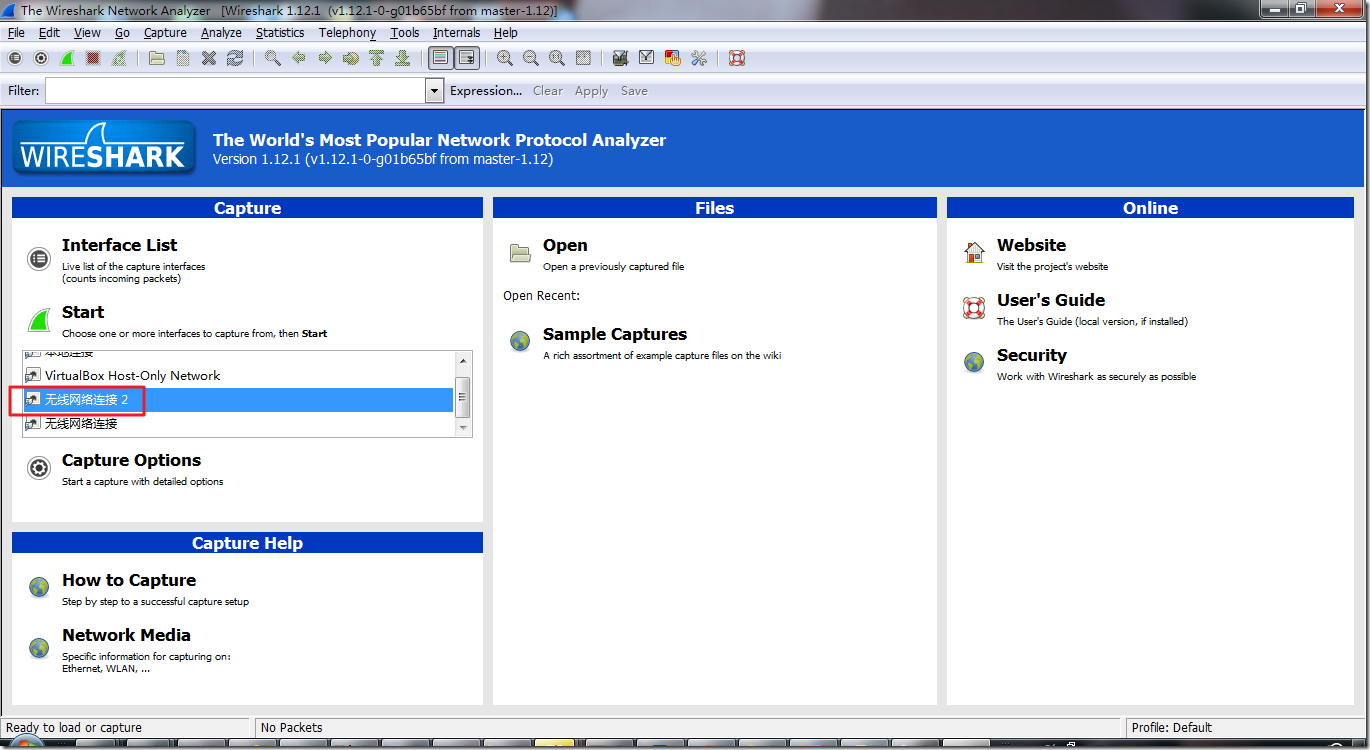The width and height of the screenshot is (1370, 750).
Task: Click the Save filter button
Action: (x=634, y=91)
